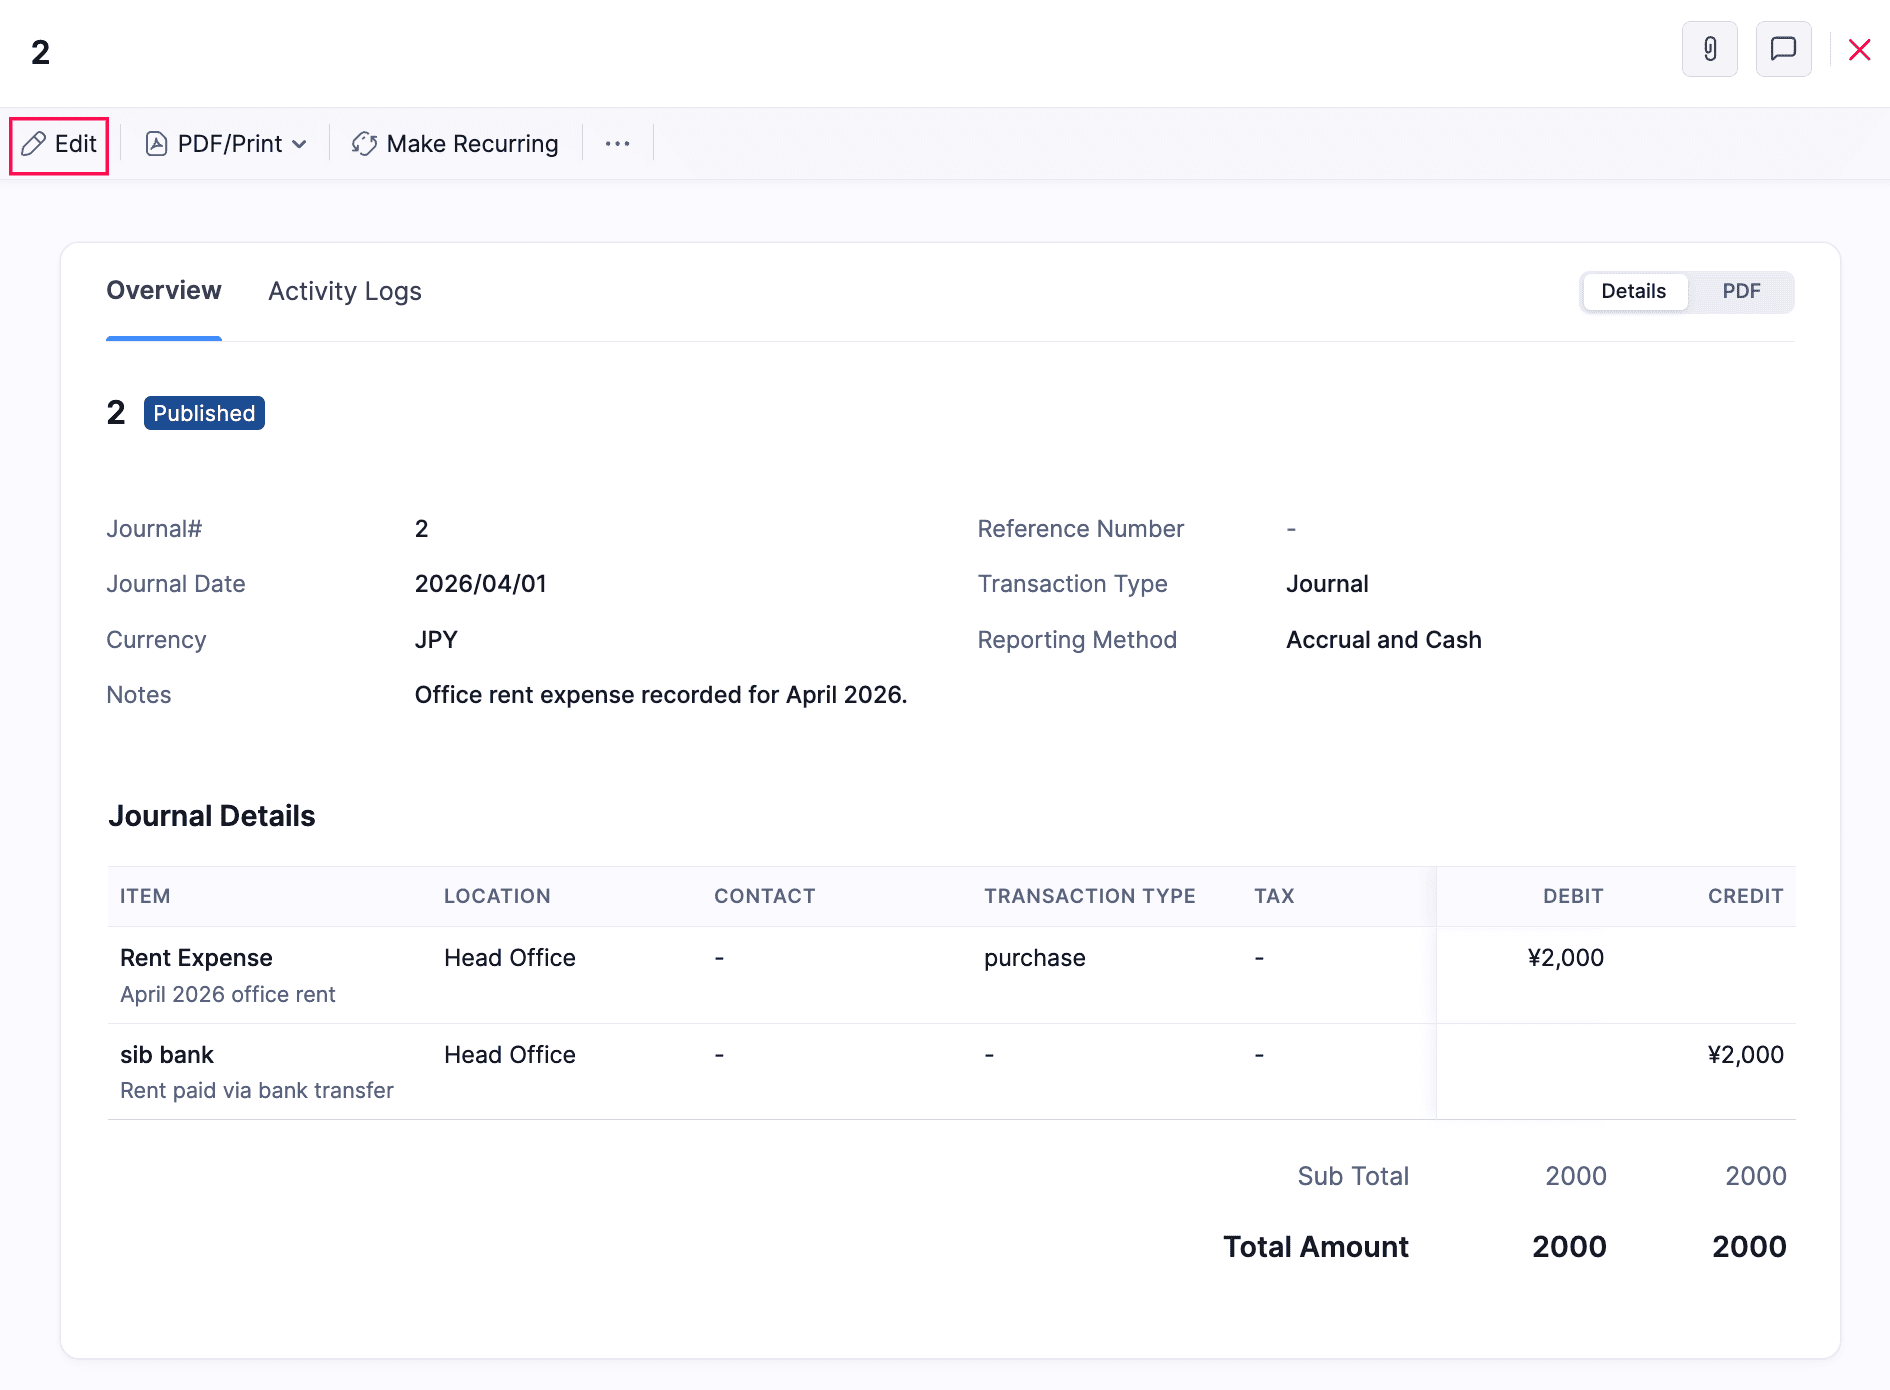Click the Published status badge
This screenshot has height=1390, width=1890.
click(204, 413)
